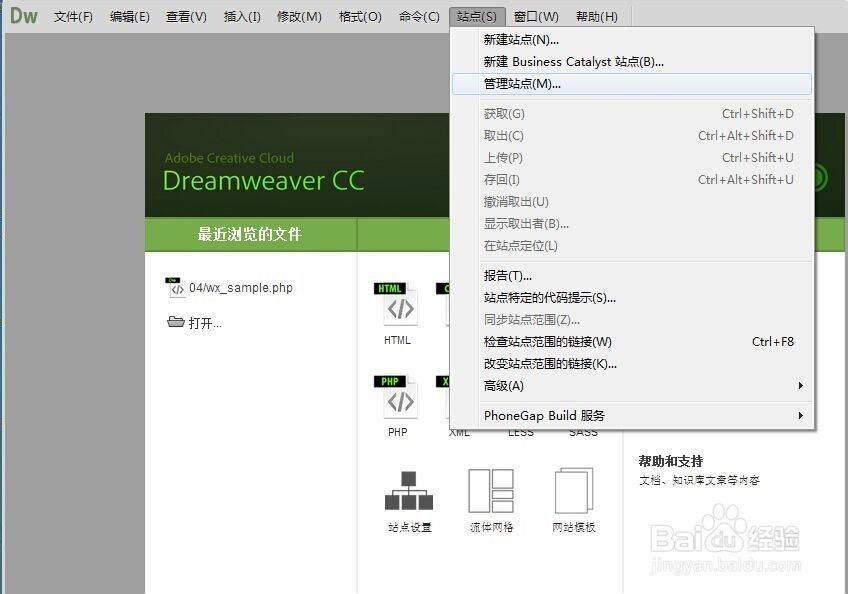Click the folder icon next to 打开

click(x=176, y=322)
